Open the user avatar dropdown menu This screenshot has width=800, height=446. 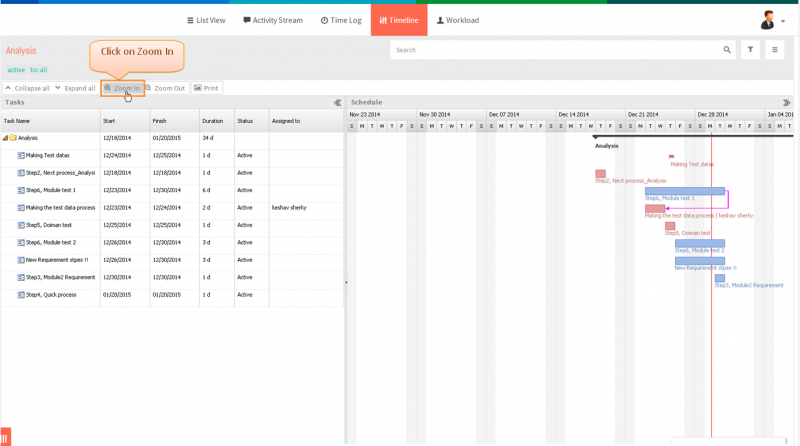coord(772,20)
